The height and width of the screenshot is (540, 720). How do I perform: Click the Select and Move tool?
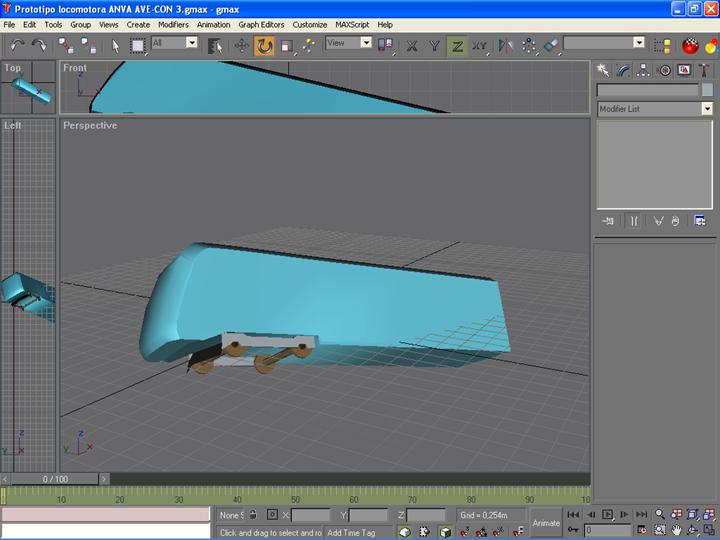242,45
